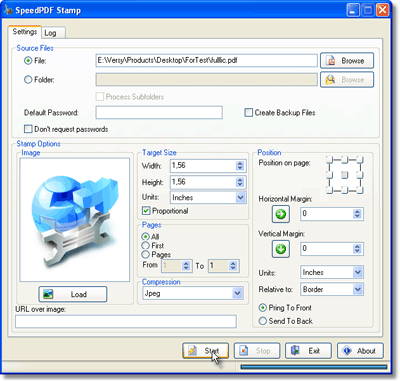Click the stamp image preview

click(75, 220)
